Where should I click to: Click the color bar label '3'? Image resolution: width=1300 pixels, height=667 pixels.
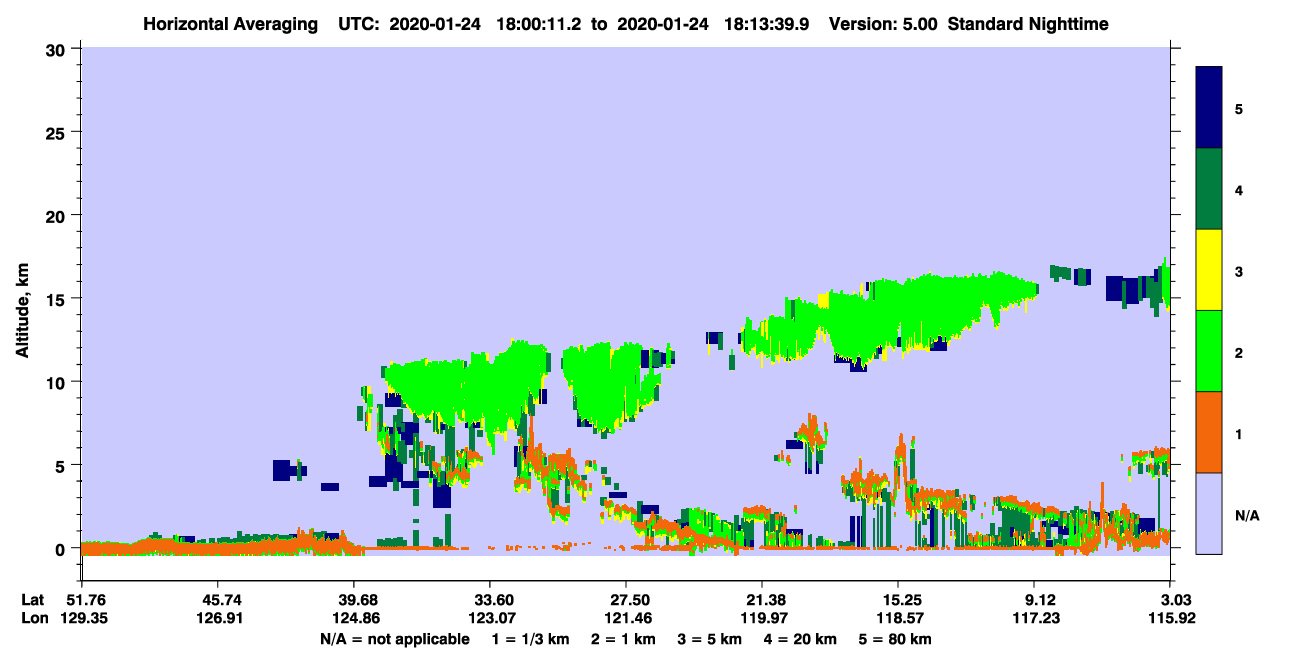click(x=1239, y=271)
